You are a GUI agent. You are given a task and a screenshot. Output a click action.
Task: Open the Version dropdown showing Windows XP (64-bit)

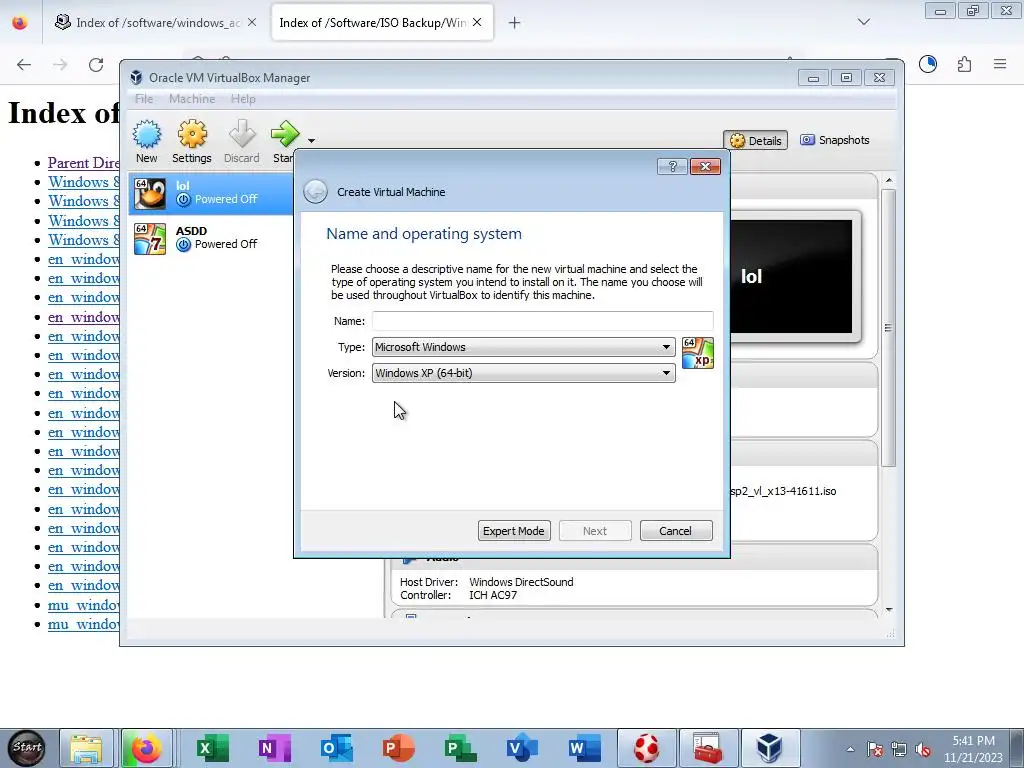point(524,373)
